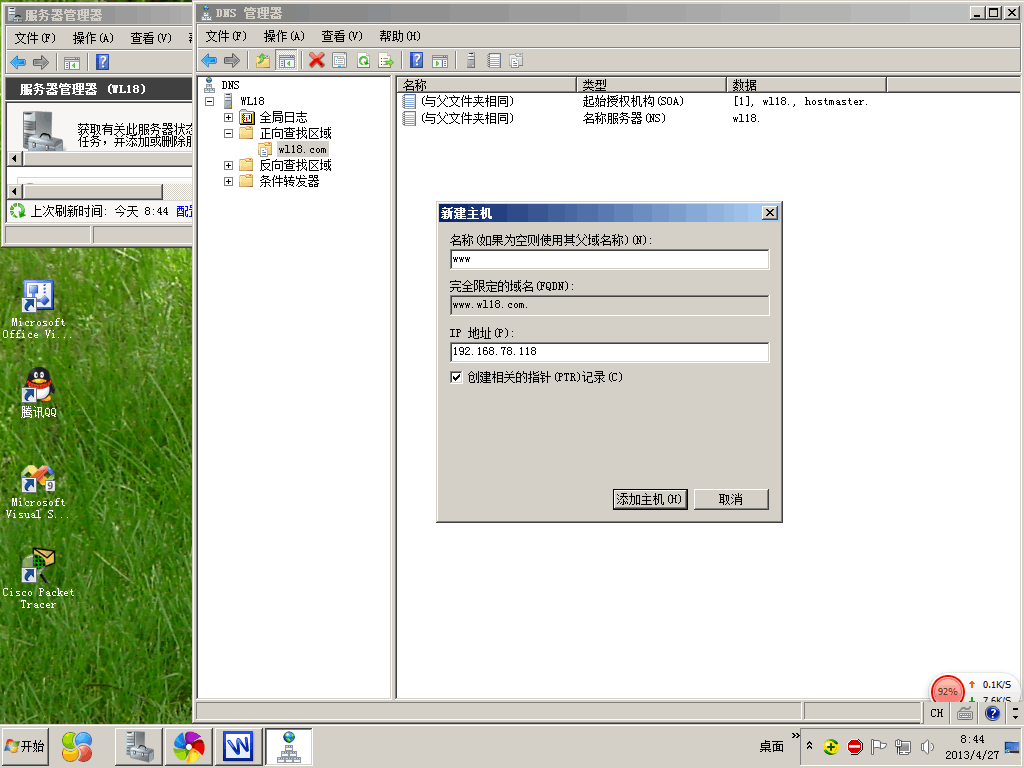The image size is (1024, 768).
Task: Open the 操作(A) menu in DNS Manager
Action: pos(283,36)
